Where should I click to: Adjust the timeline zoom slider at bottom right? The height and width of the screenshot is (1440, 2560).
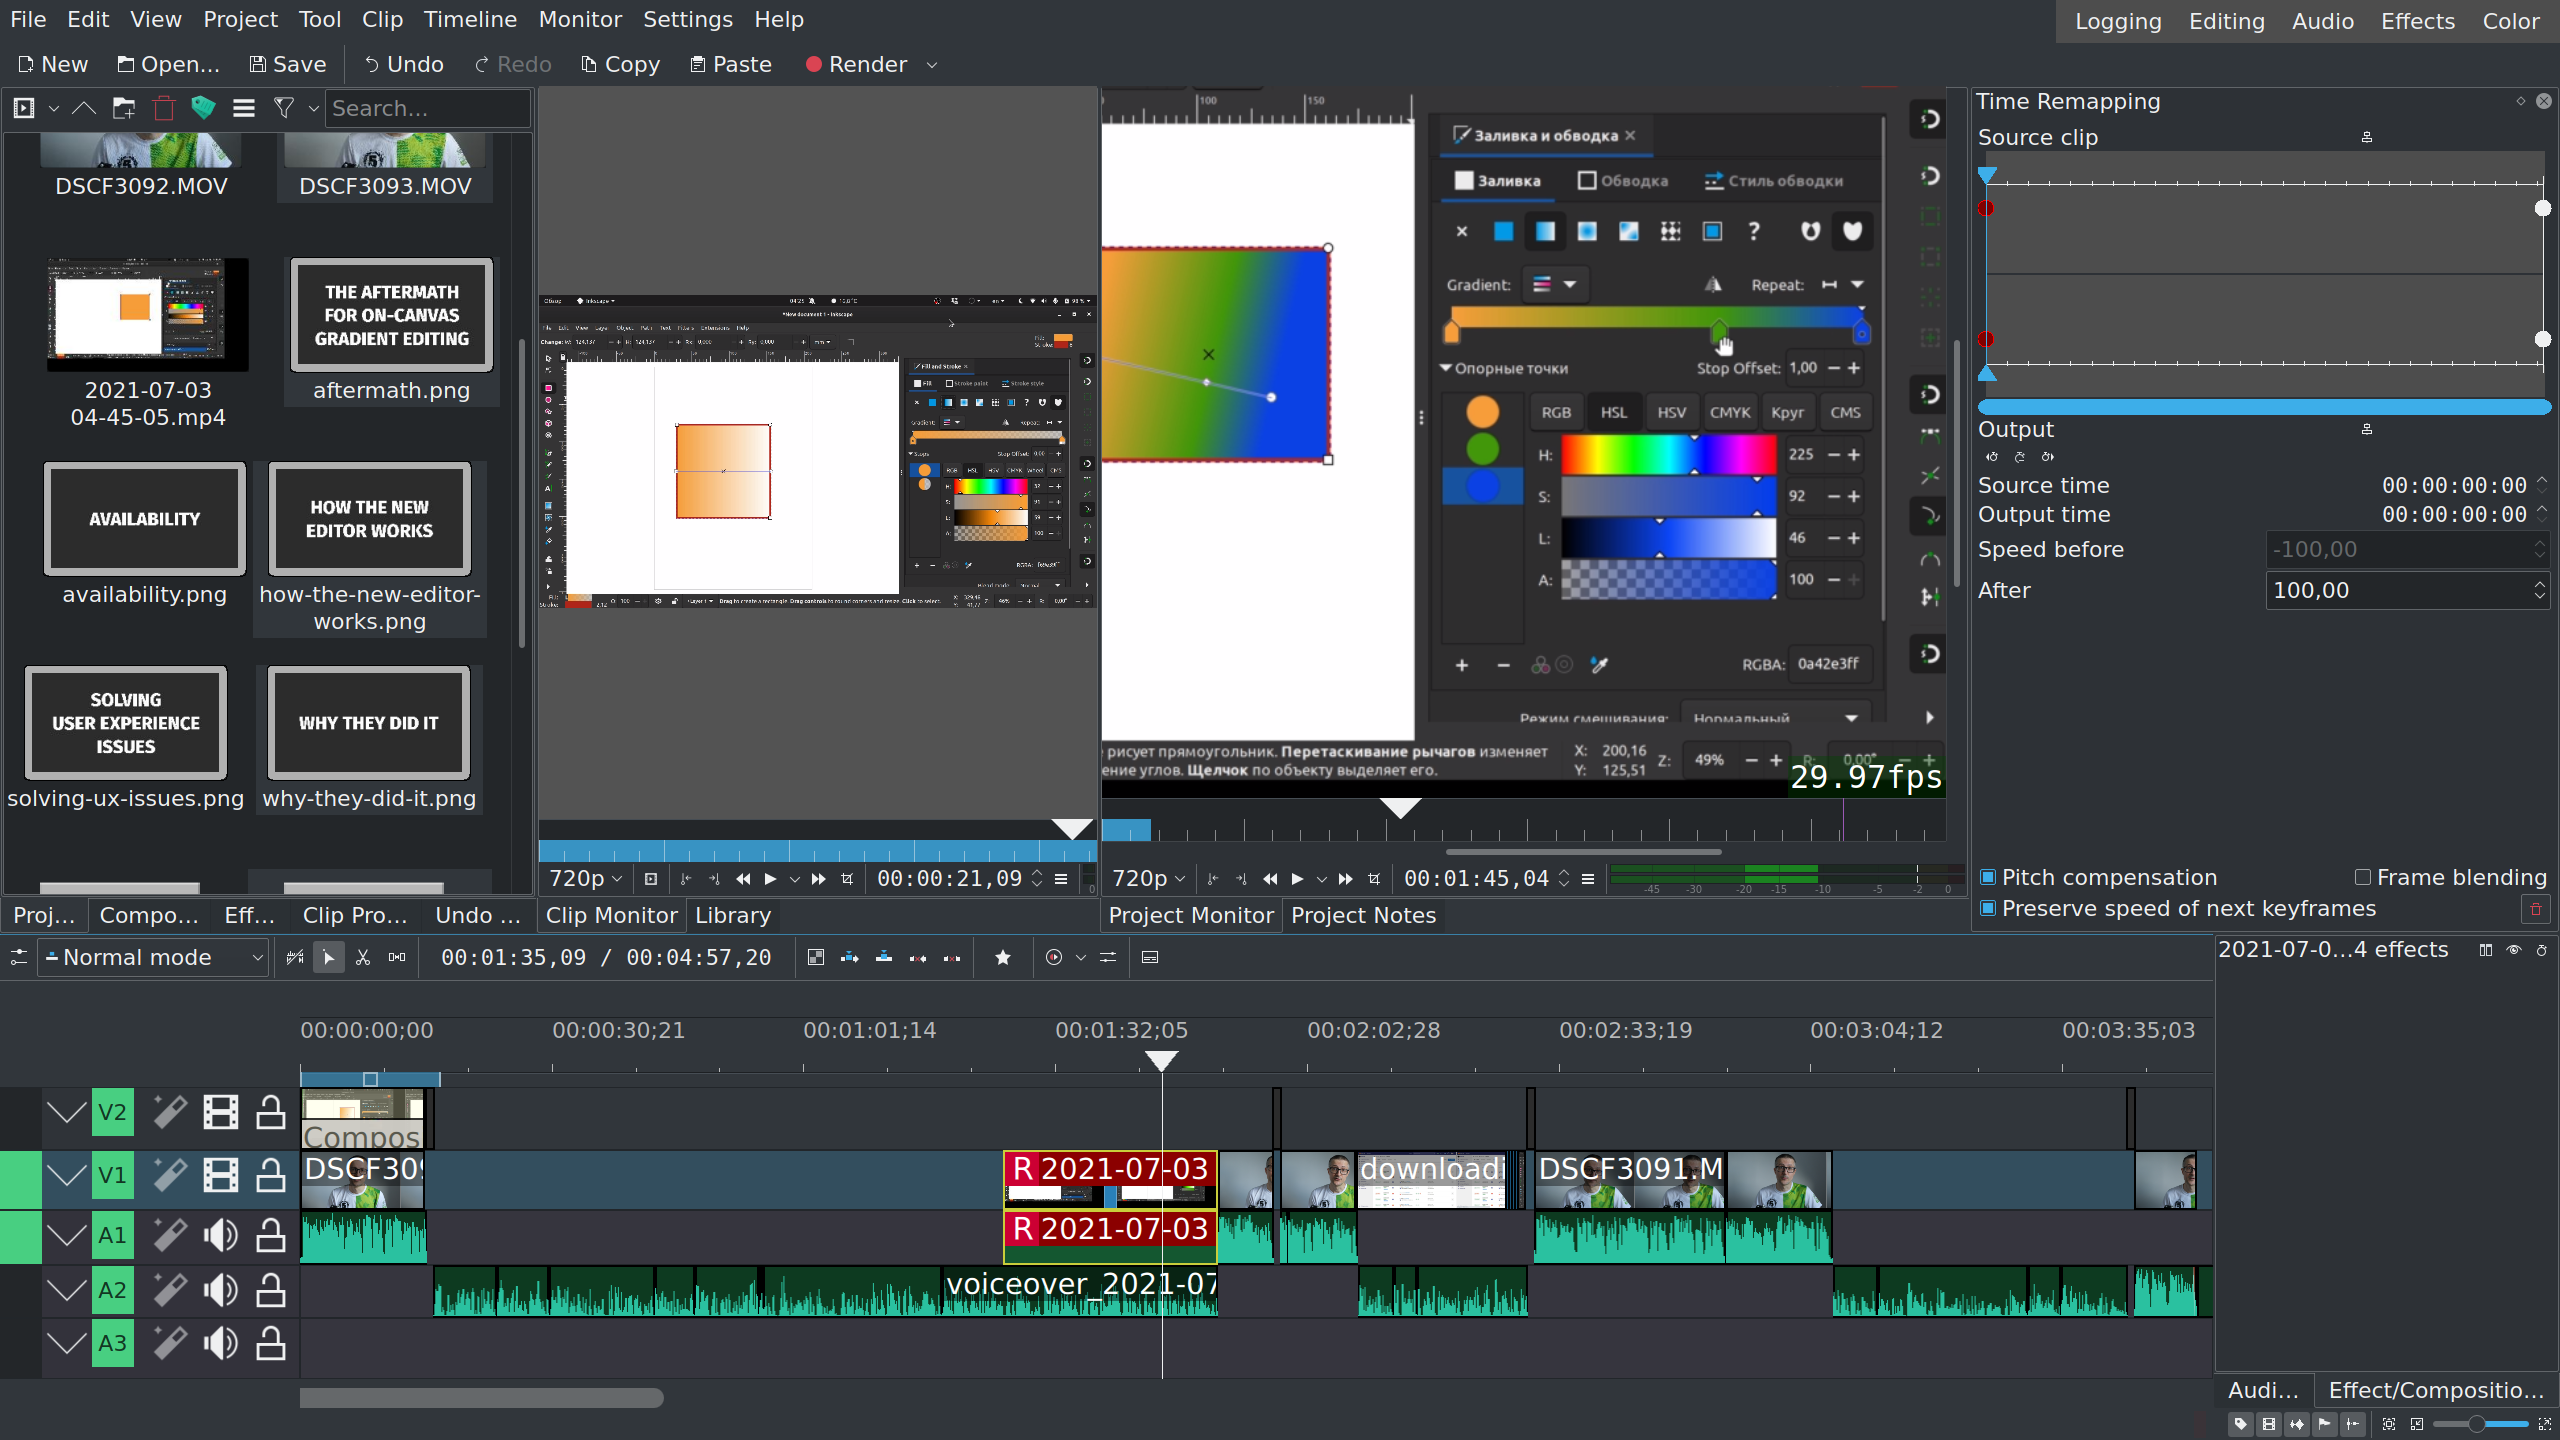tap(2480, 1423)
